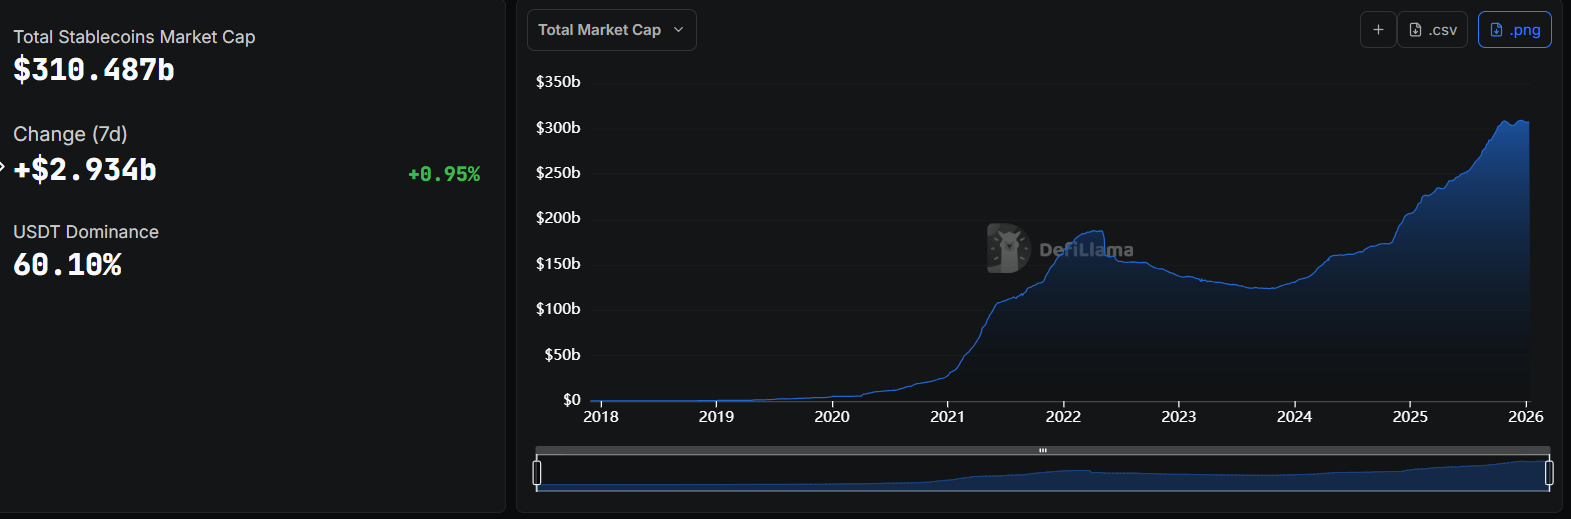The width and height of the screenshot is (1571, 519).
Task: Download chart data as .csv
Action: pyautogui.click(x=1433, y=30)
